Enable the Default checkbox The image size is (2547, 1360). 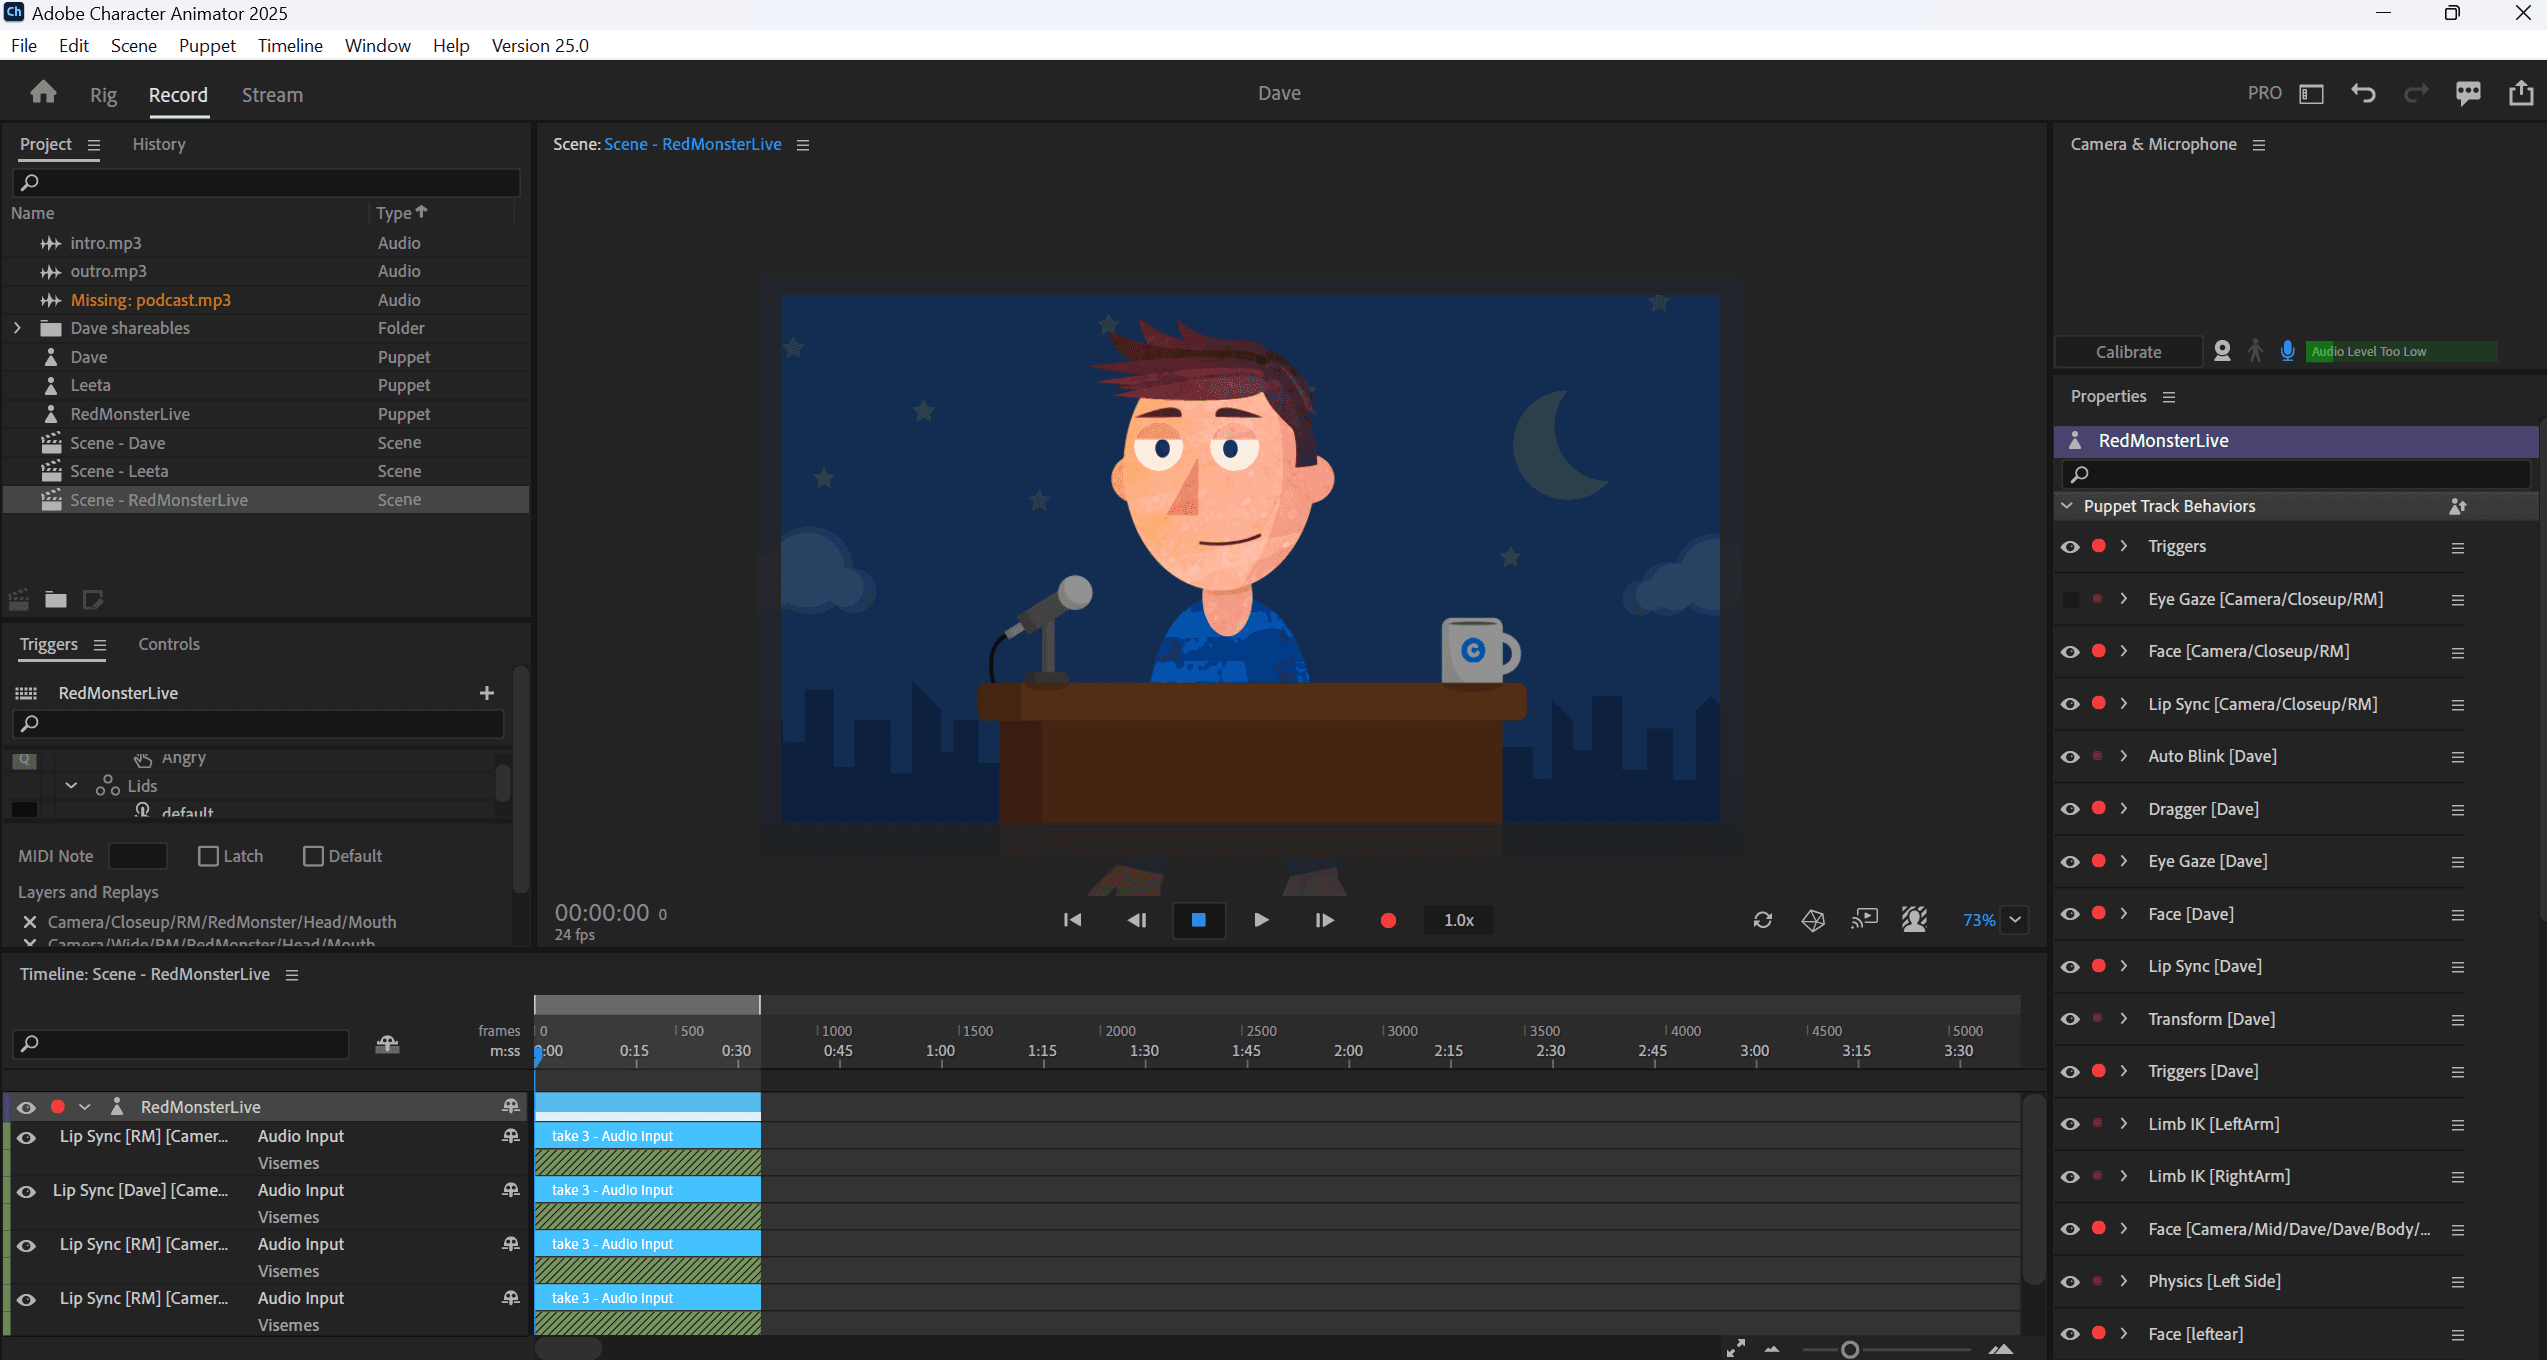313,856
